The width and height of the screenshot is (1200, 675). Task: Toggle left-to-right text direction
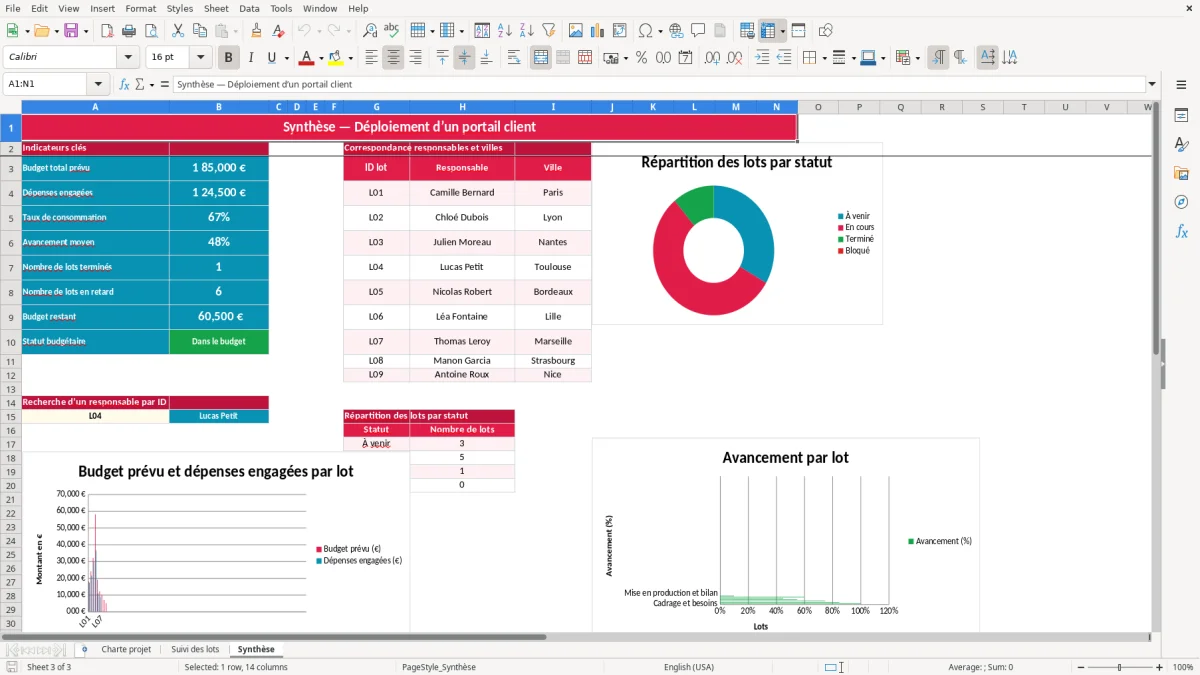(x=938, y=58)
